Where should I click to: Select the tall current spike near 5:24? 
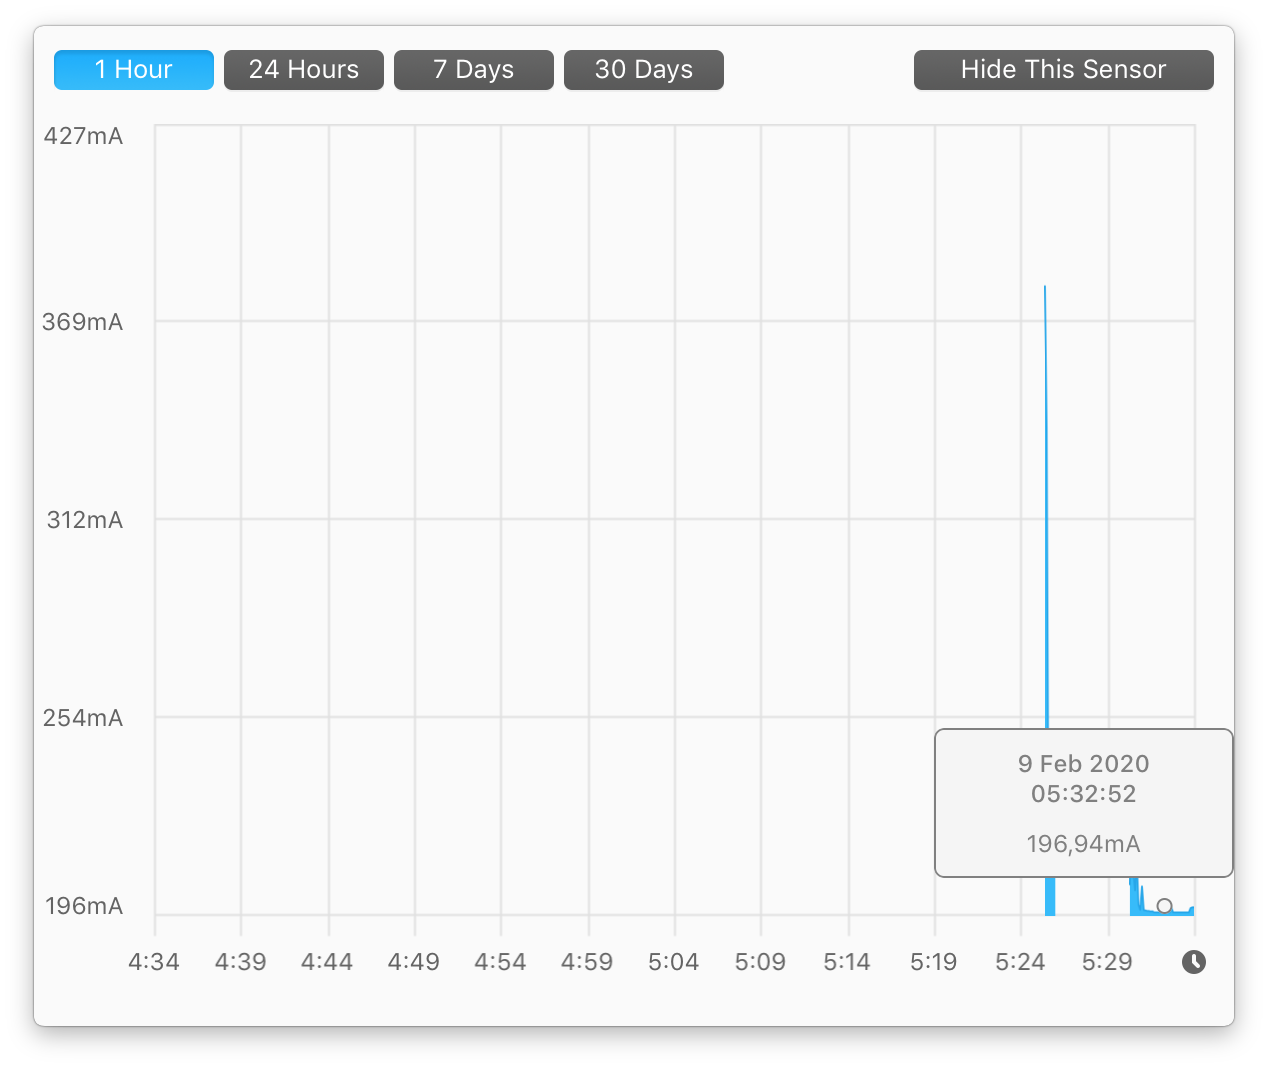(1046, 500)
